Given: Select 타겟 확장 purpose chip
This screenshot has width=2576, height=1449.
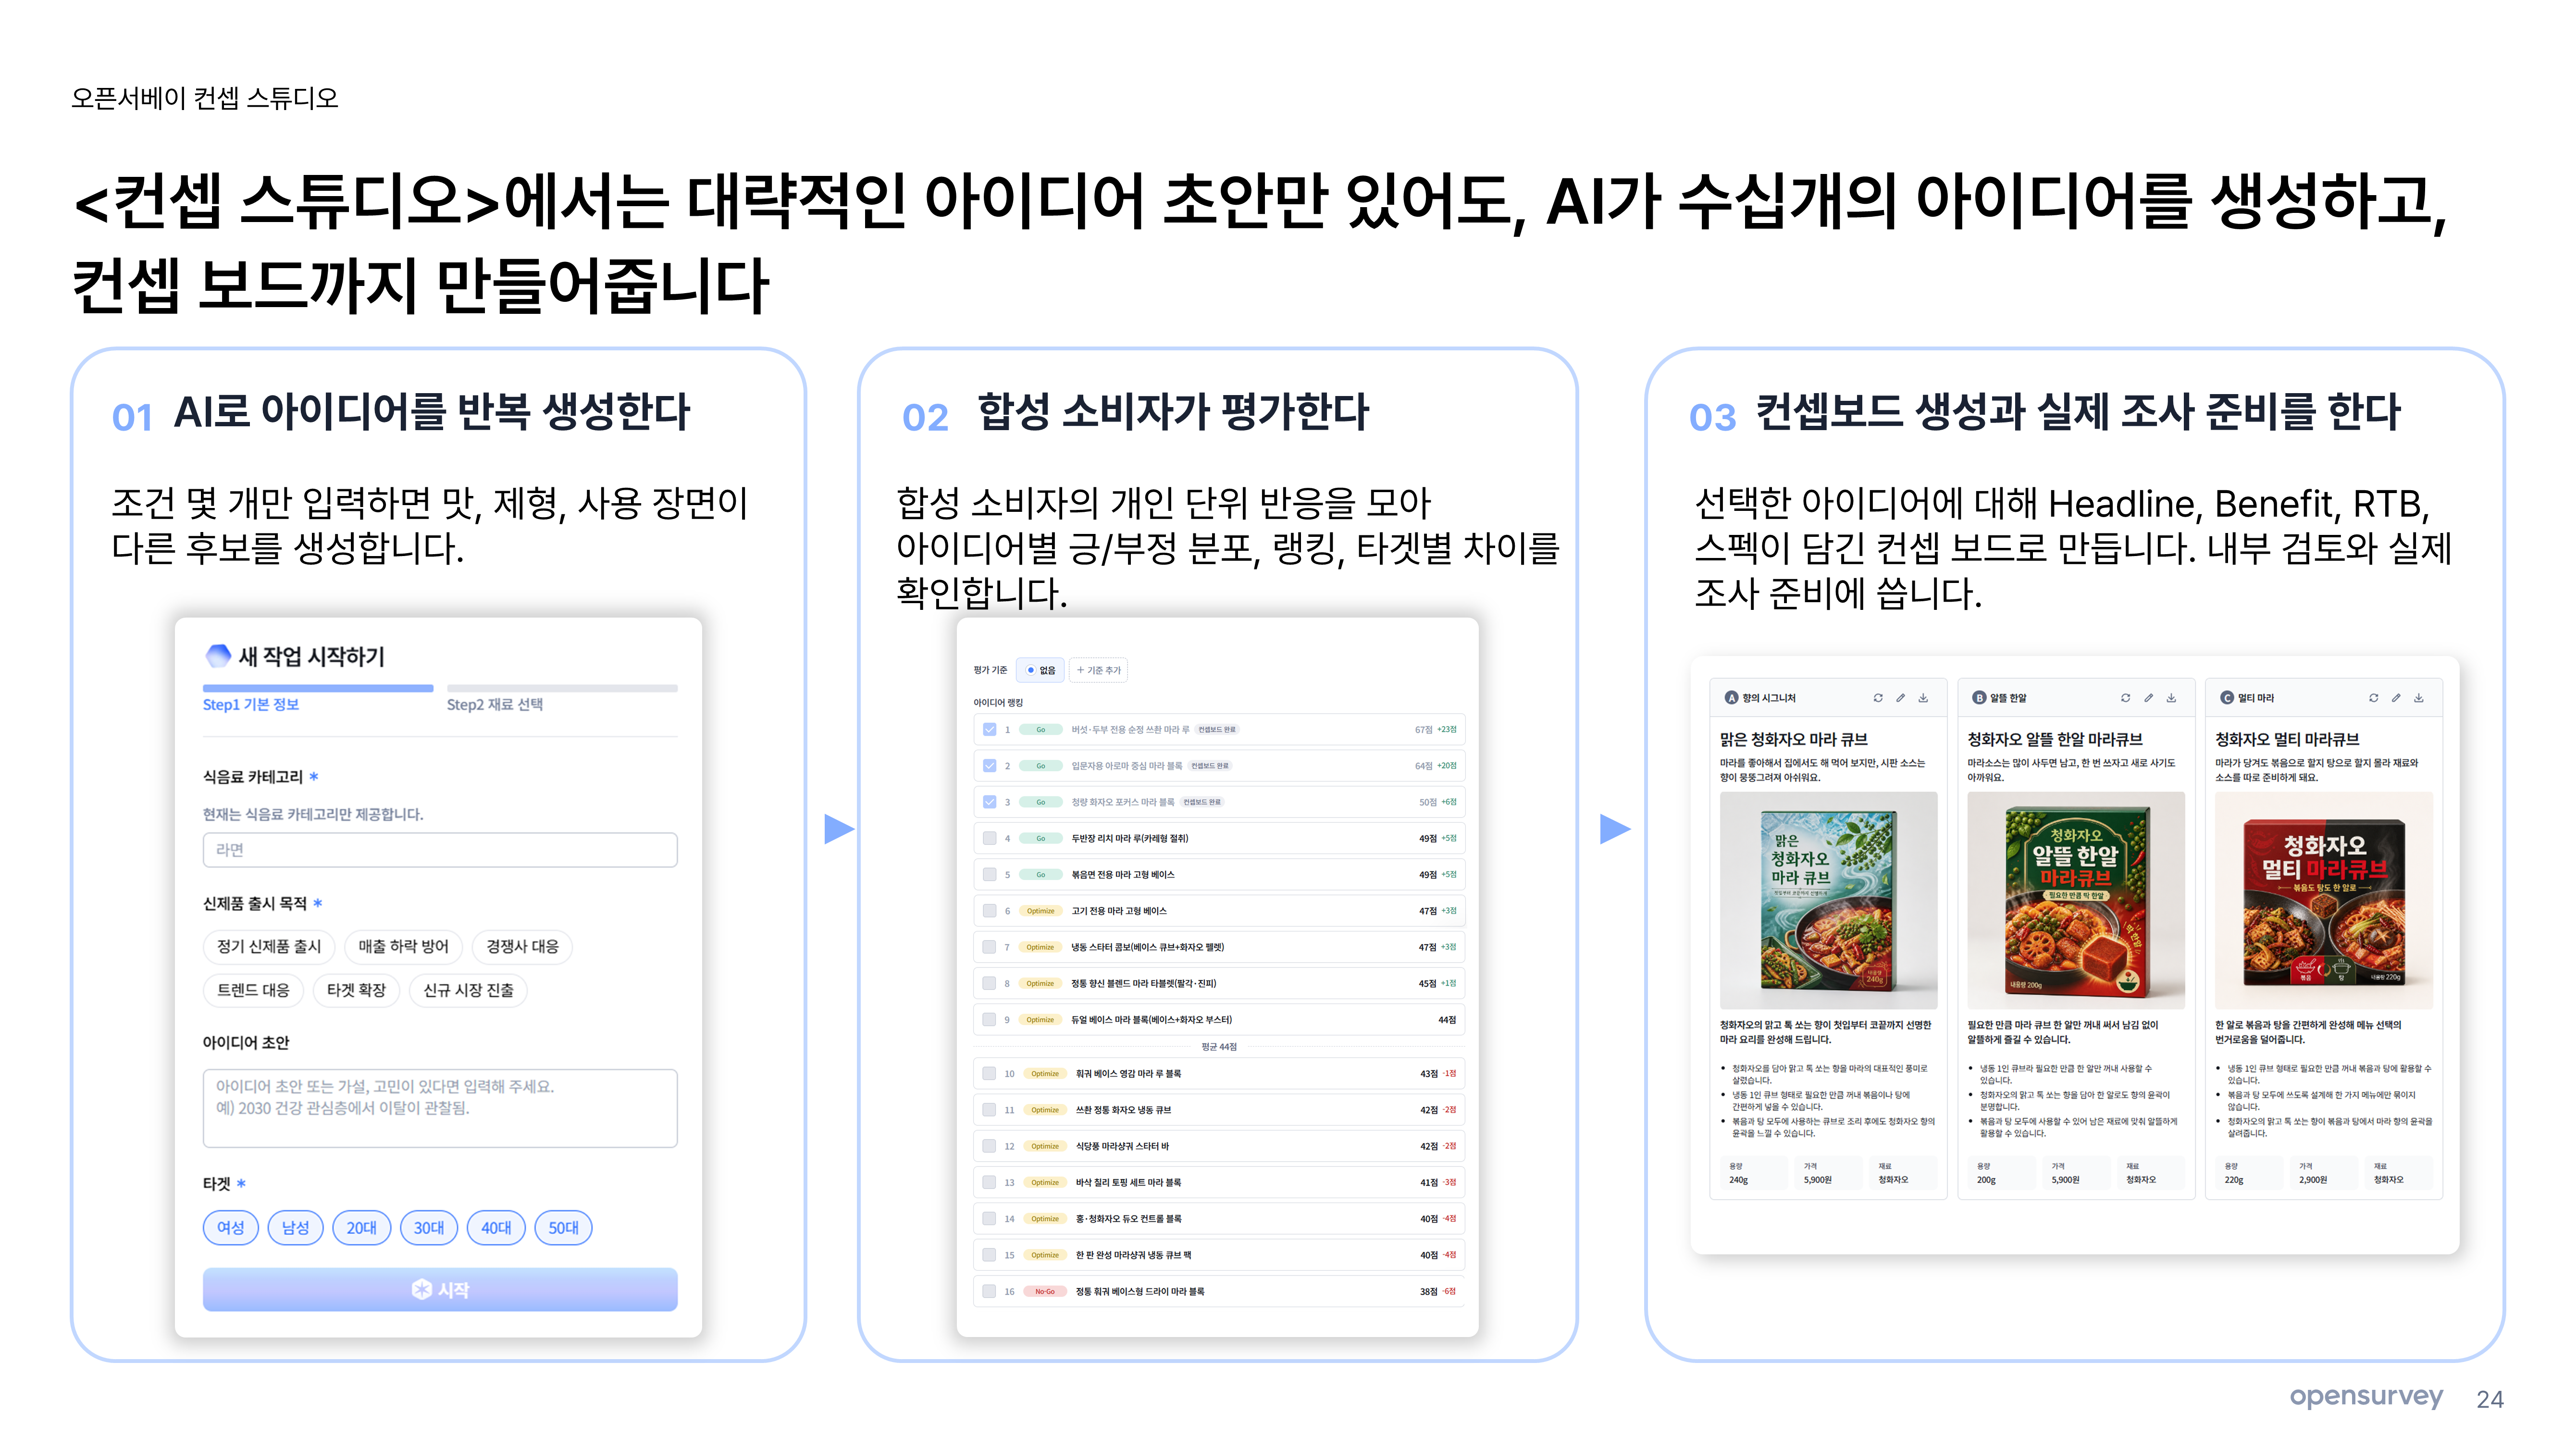Looking at the screenshot, I should point(356,990).
